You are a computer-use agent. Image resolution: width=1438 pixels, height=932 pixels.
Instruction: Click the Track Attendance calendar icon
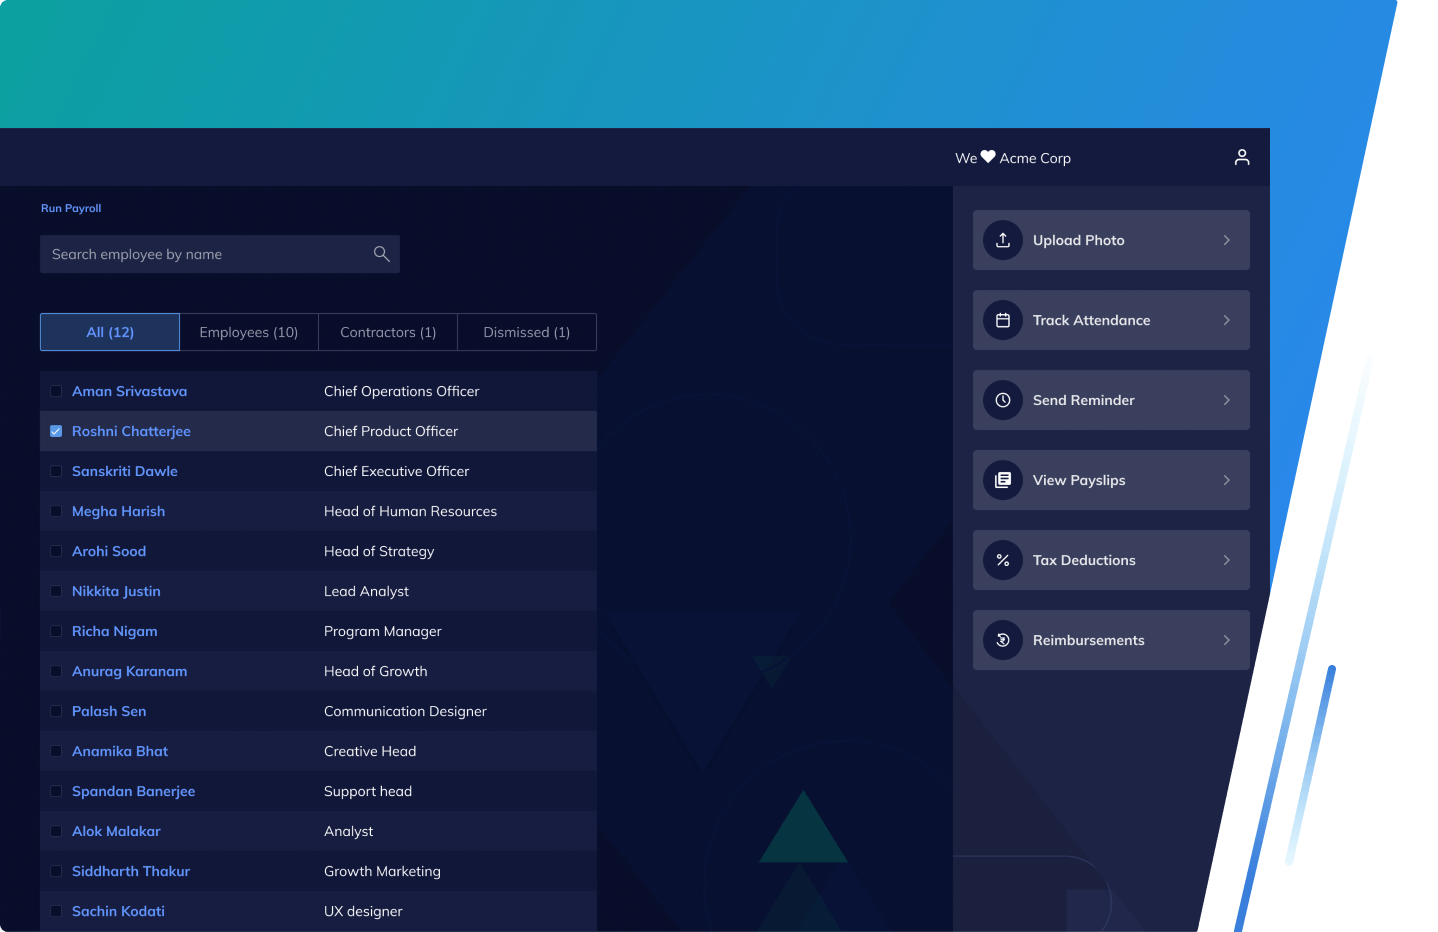1003,320
